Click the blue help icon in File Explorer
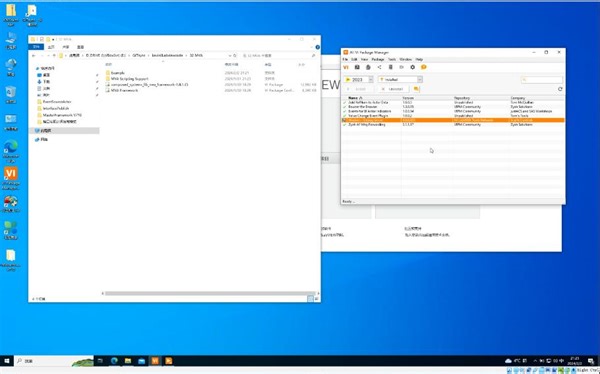 pos(317,47)
